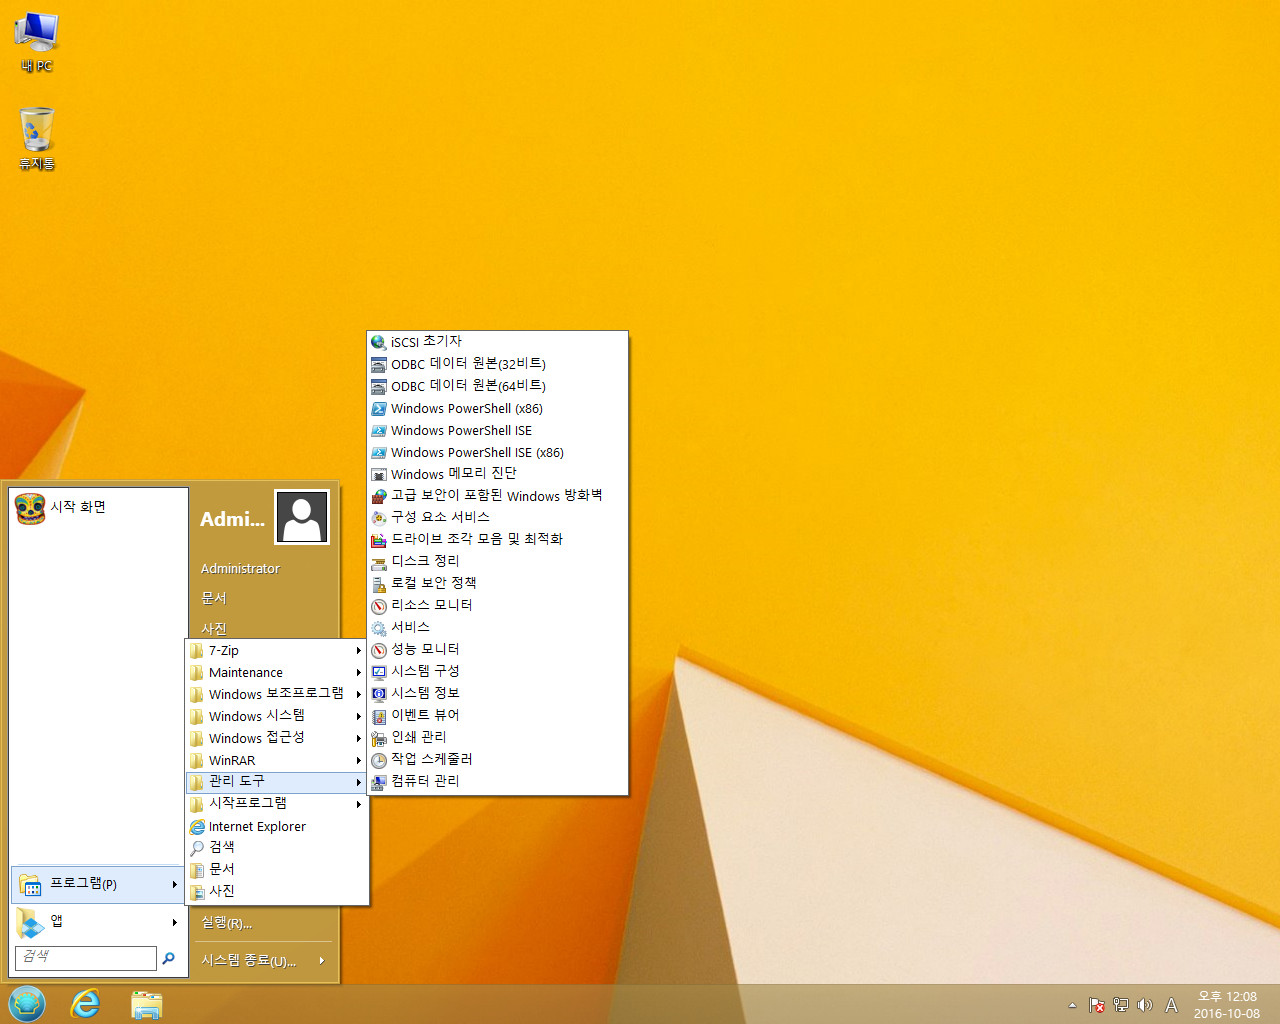Open the Maintenance program folder
1280x1024 pixels.
(277, 672)
